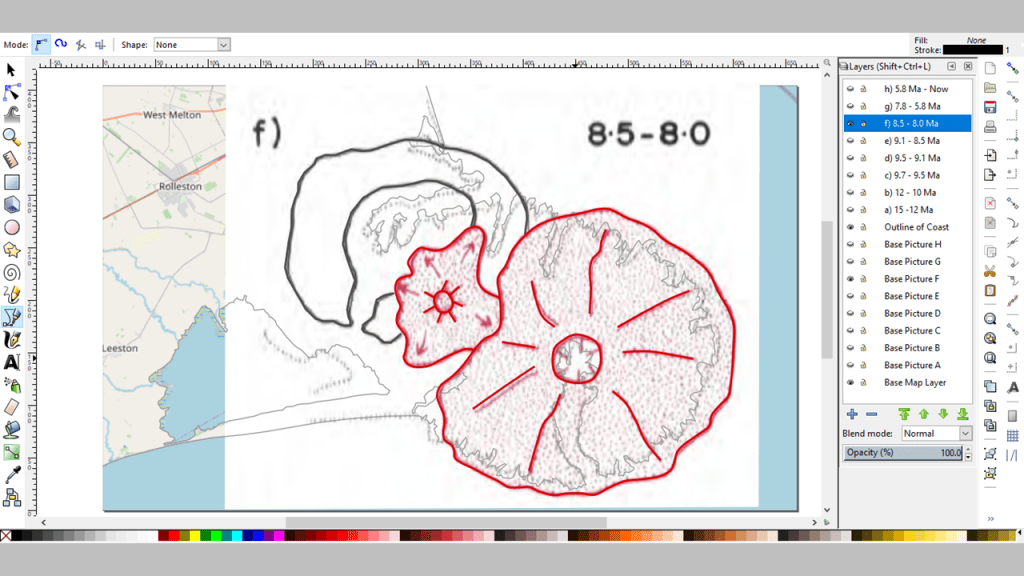Pick the Spiral tool
Viewport: 1024px width, 576px height.
(x=12, y=272)
